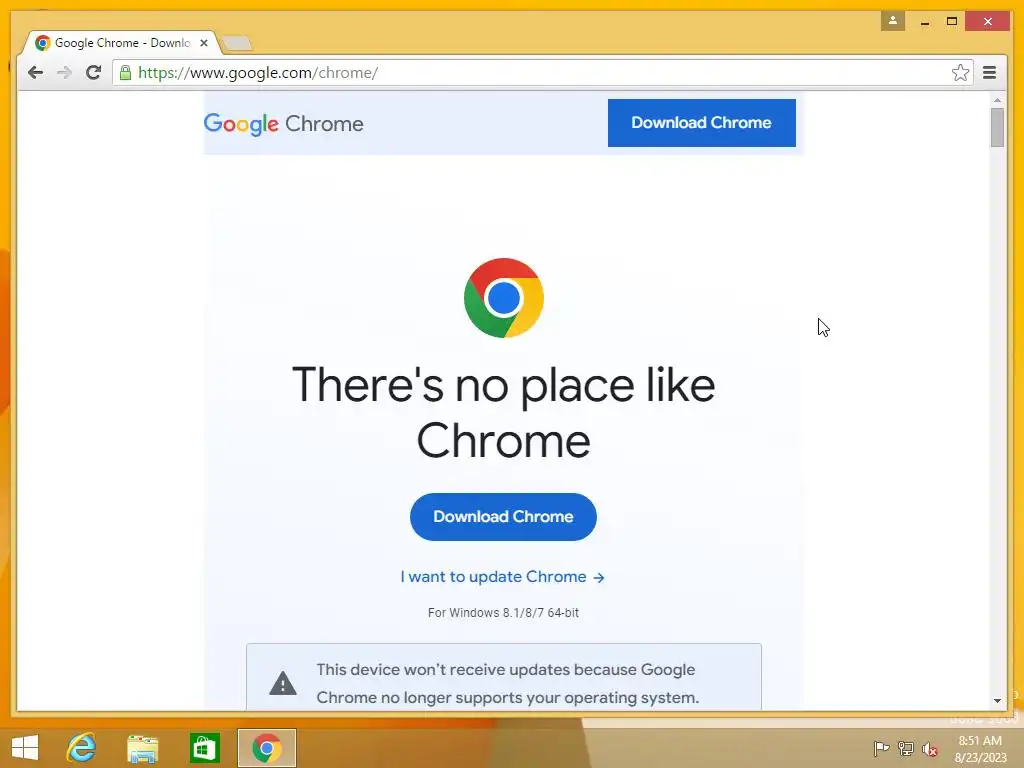Screen dimensions: 1024x768
Task: Open the Windows Store taskbar icon
Action: (204, 748)
